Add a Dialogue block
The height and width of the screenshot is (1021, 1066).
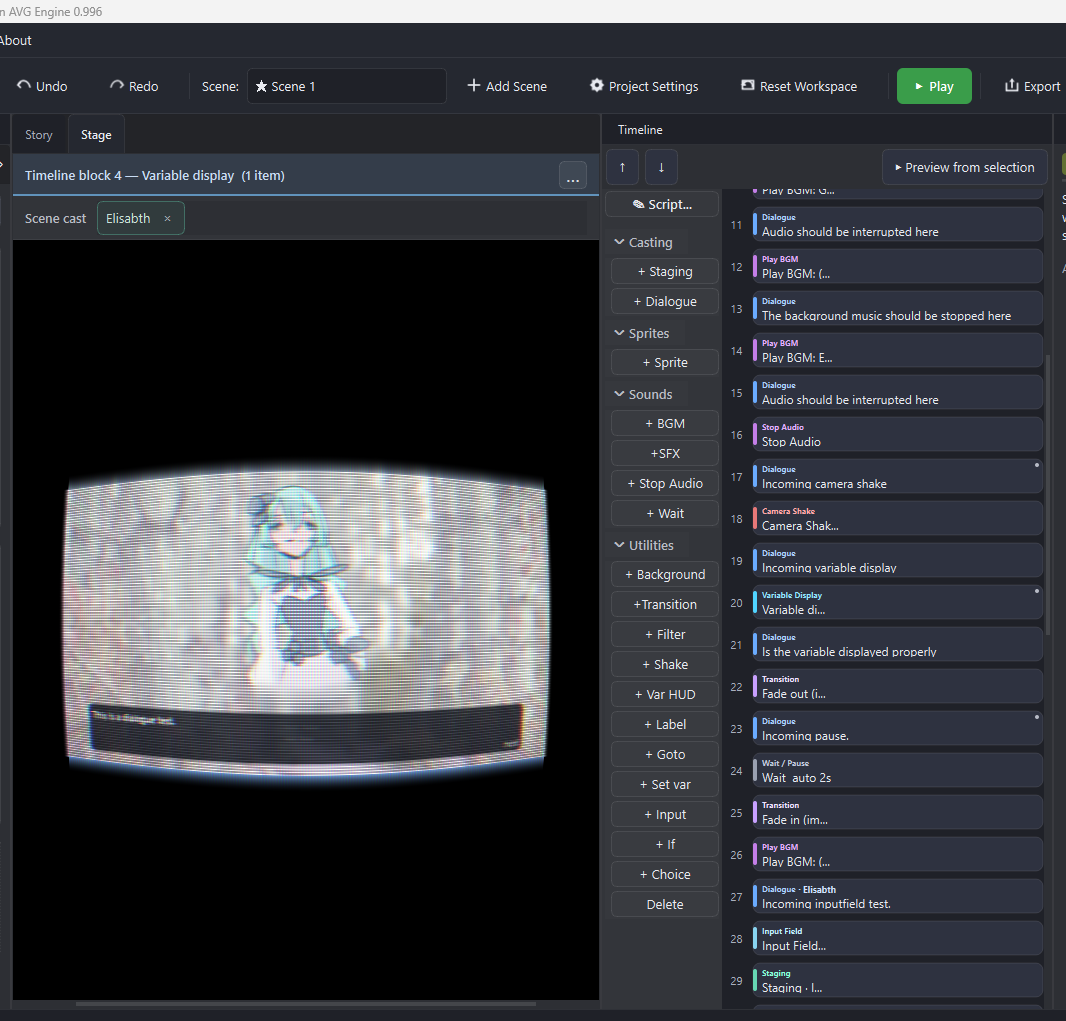pyautogui.click(x=665, y=301)
